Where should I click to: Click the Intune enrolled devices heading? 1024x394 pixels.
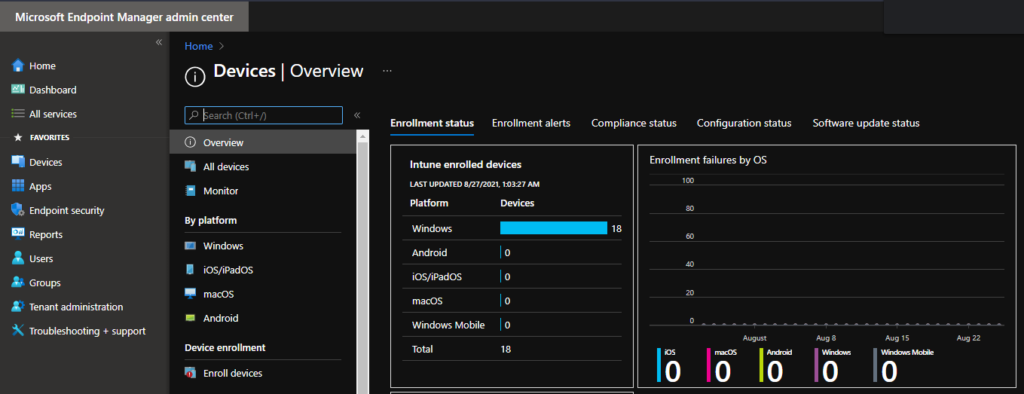click(466, 165)
